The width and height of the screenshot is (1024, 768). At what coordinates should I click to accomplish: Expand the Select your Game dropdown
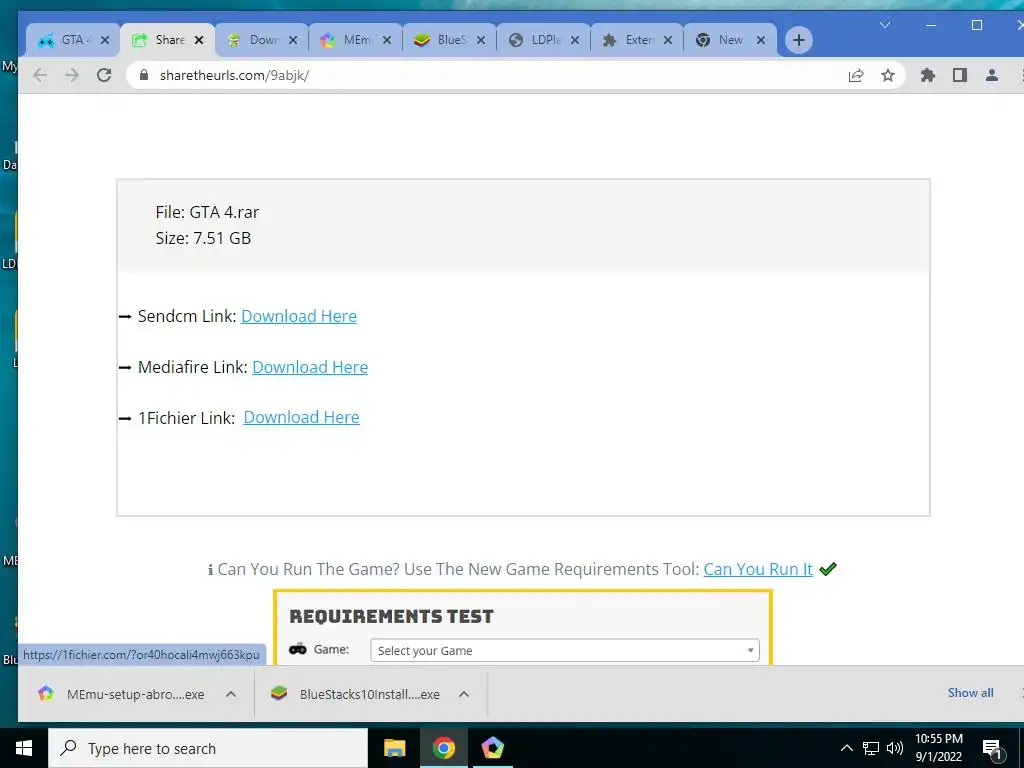(565, 650)
